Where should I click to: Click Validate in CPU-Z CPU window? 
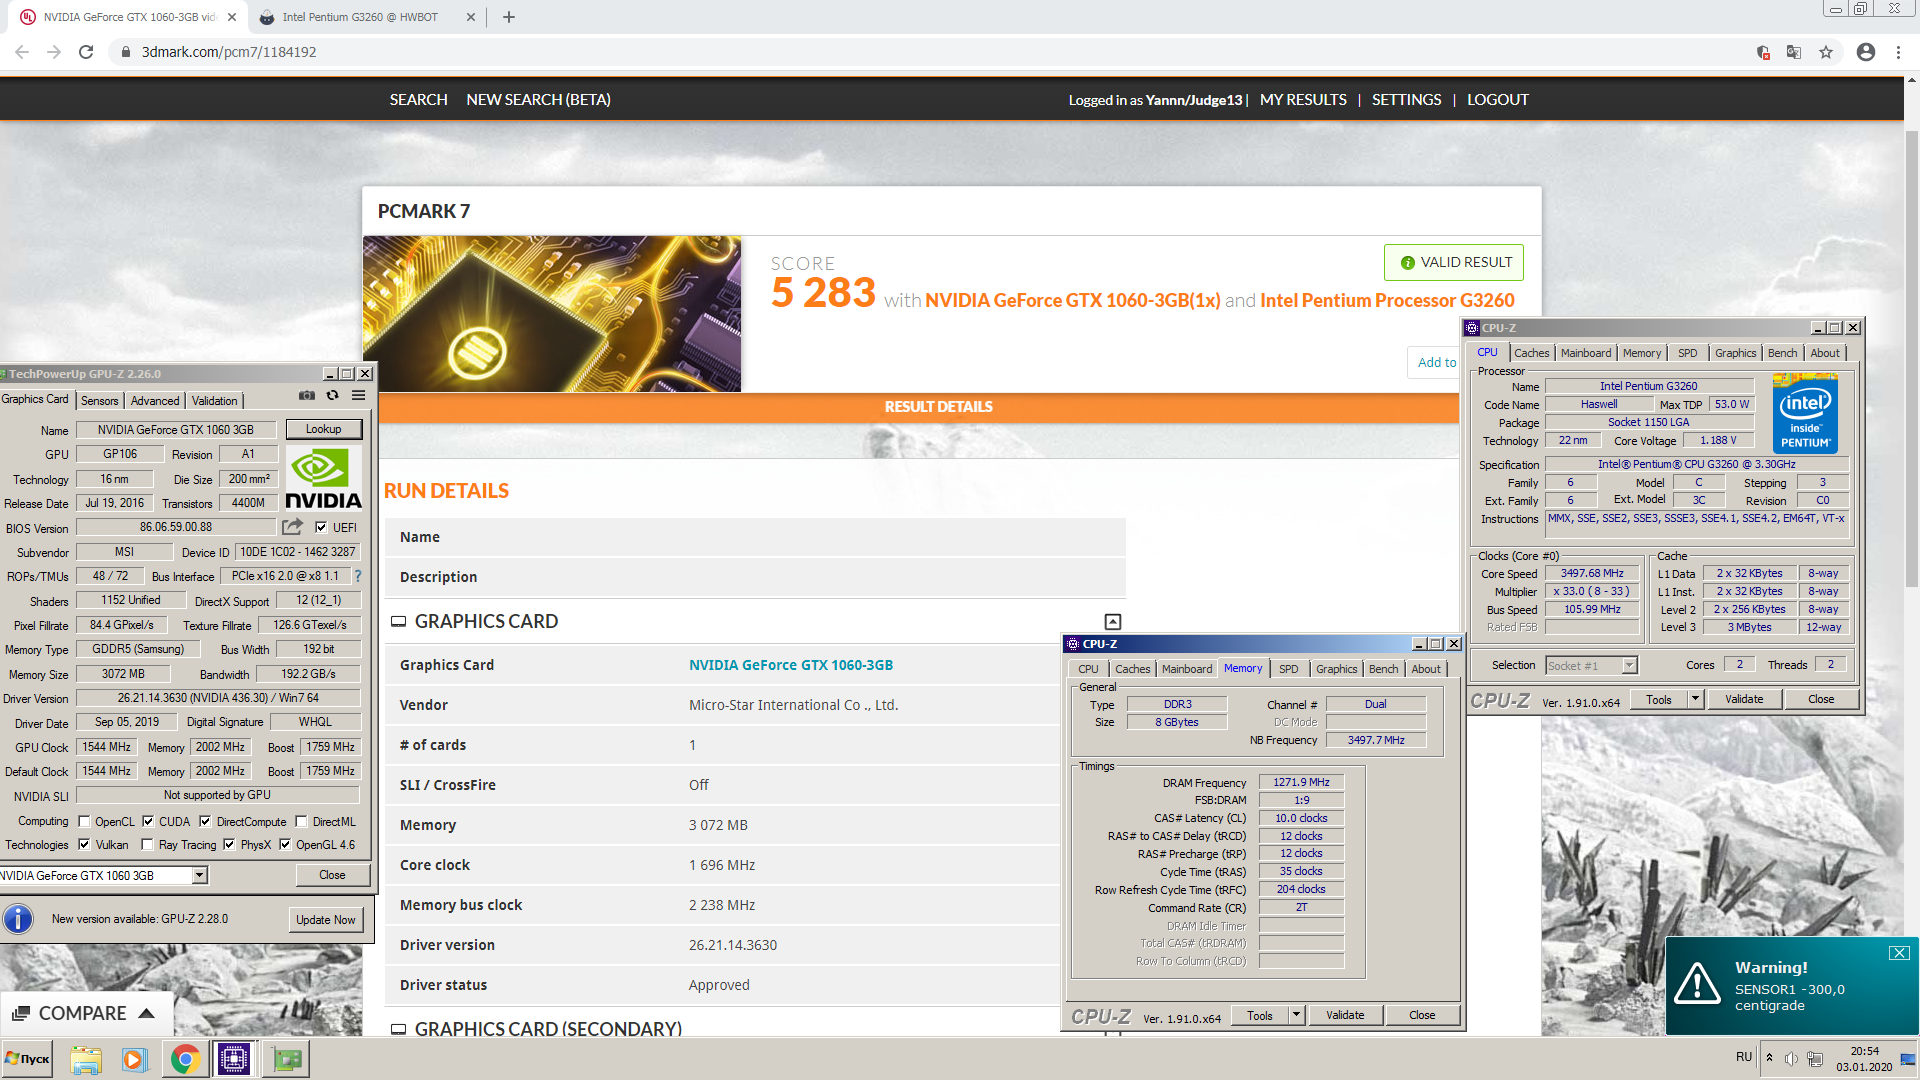click(1743, 699)
